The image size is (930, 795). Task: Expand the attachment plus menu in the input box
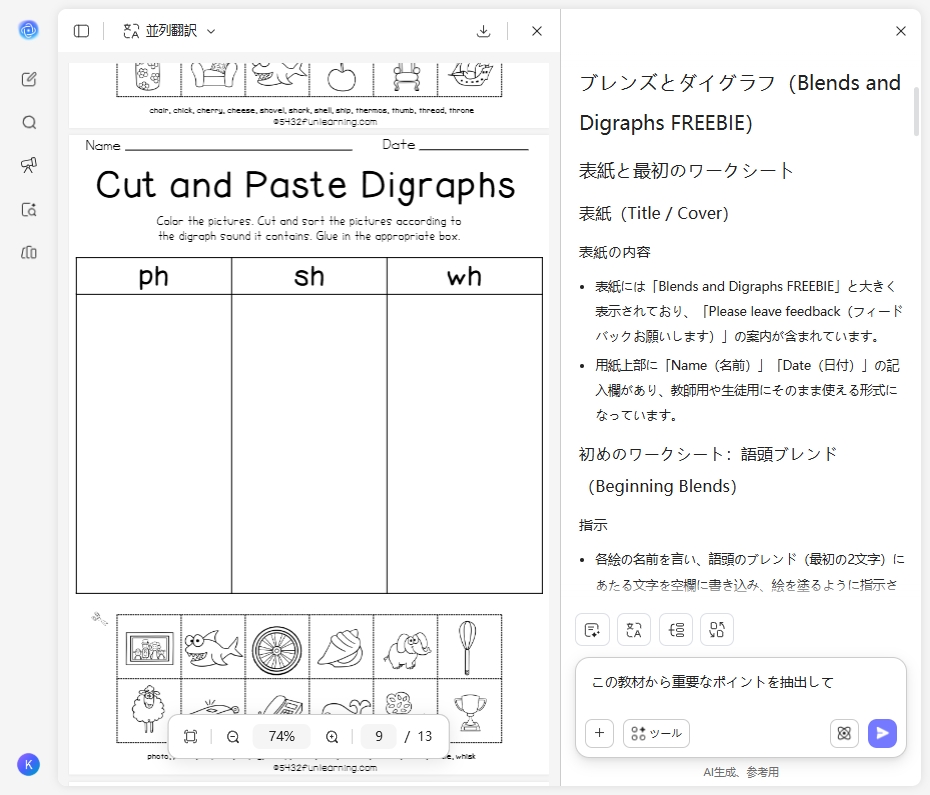pyautogui.click(x=599, y=733)
